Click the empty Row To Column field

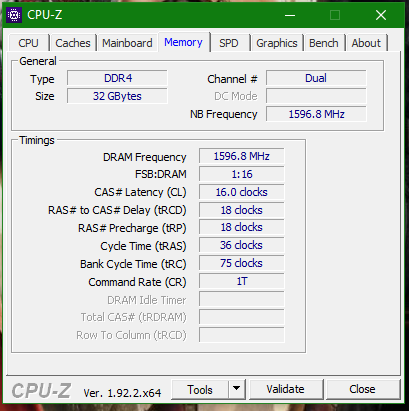coord(242,335)
